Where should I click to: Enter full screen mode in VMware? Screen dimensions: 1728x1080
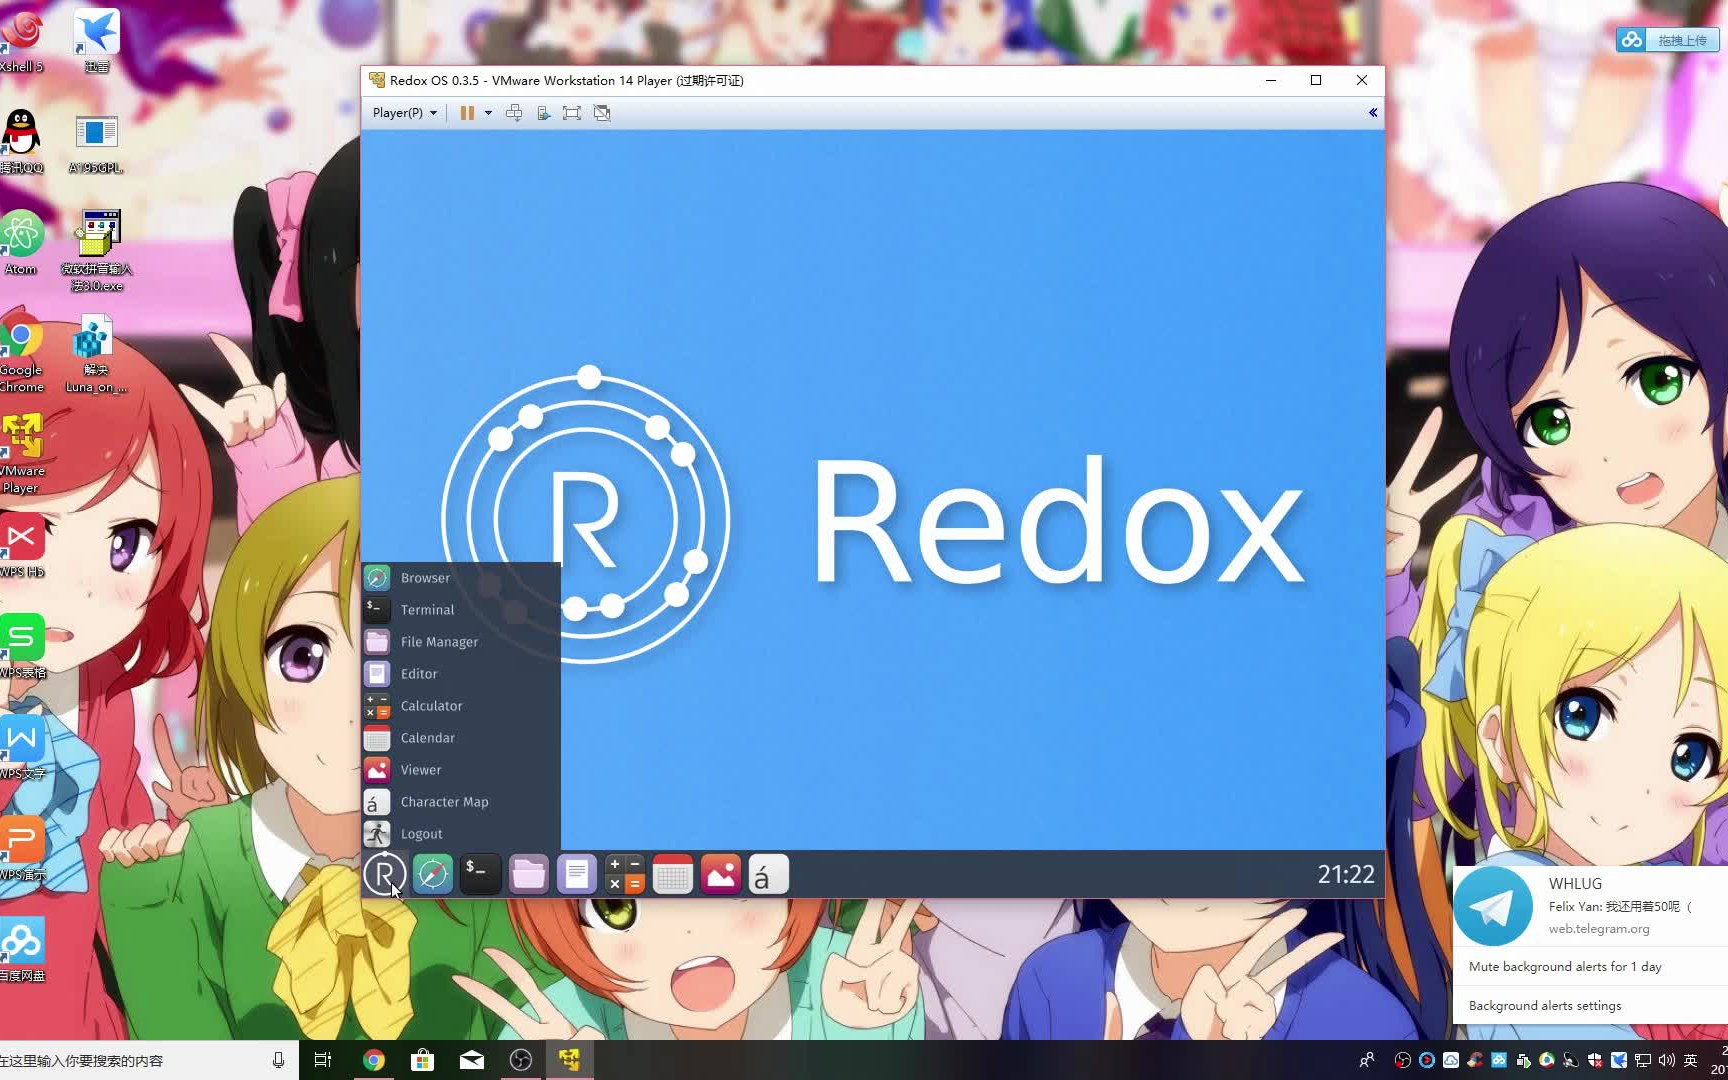[571, 113]
